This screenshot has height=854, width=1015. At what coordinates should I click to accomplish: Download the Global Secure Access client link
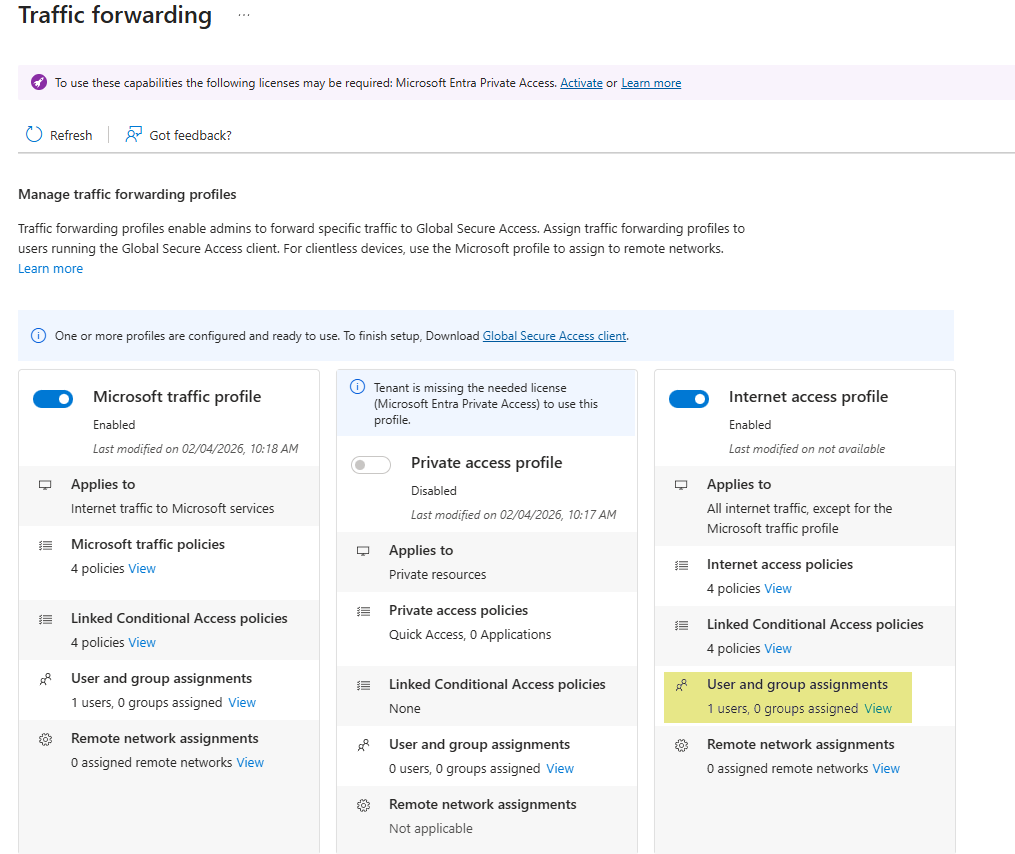(554, 336)
